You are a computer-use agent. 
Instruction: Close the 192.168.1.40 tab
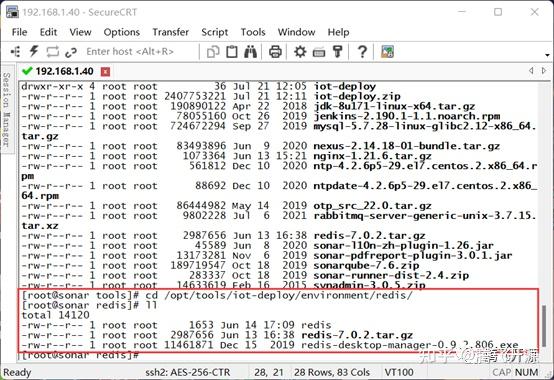(x=105, y=72)
